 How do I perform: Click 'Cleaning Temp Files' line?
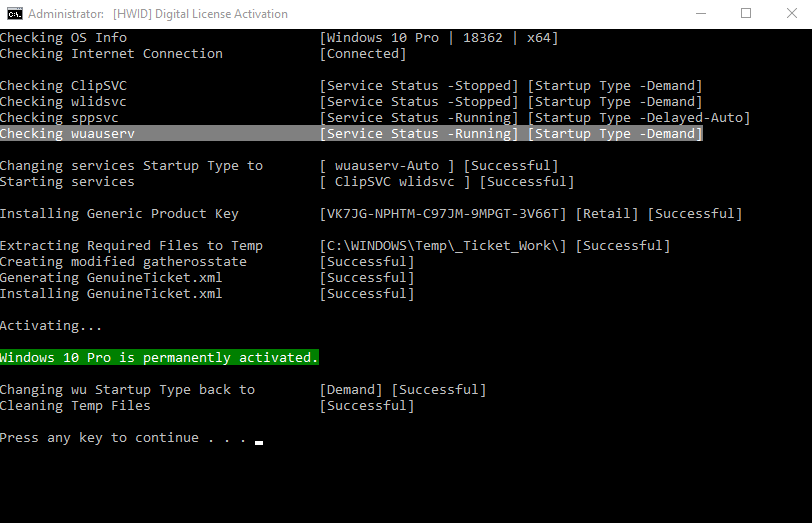(x=75, y=406)
